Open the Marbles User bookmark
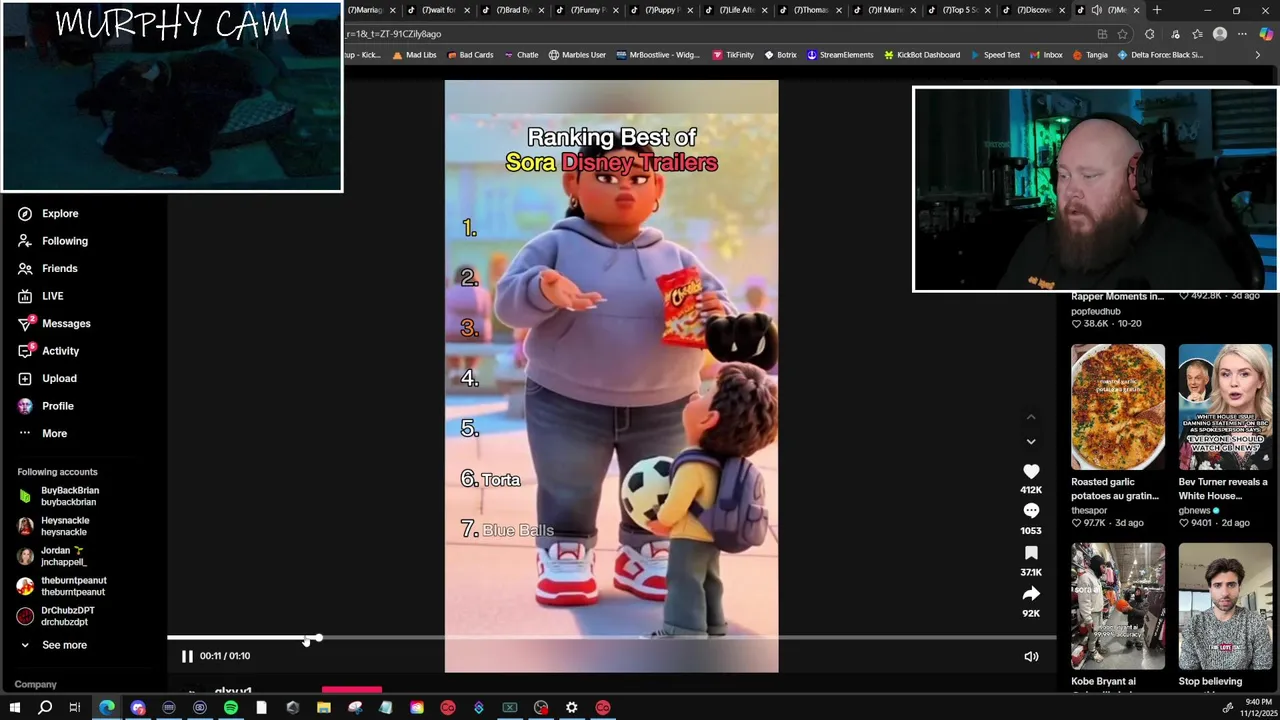The image size is (1280, 720). coord(577,55)
